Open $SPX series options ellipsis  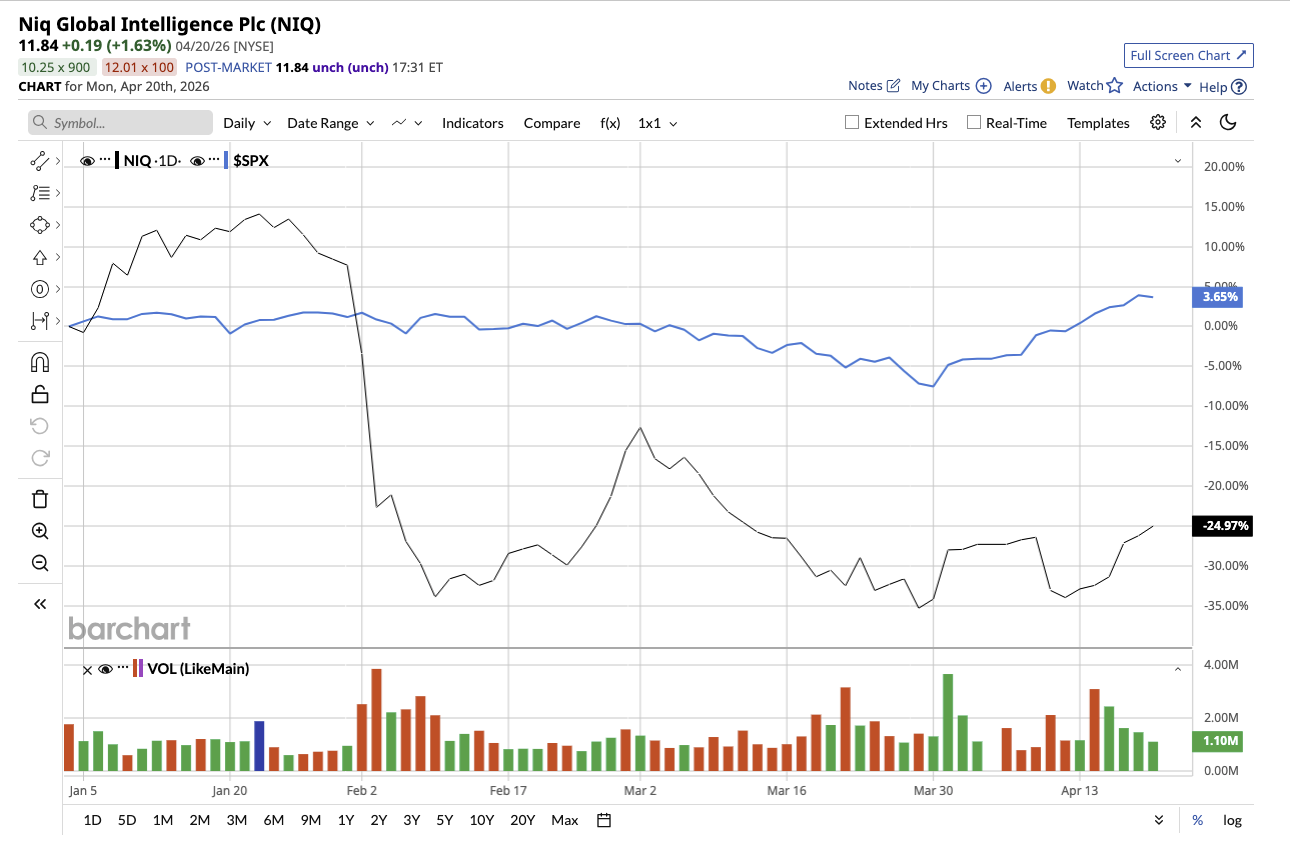click(x=213, y=160)
